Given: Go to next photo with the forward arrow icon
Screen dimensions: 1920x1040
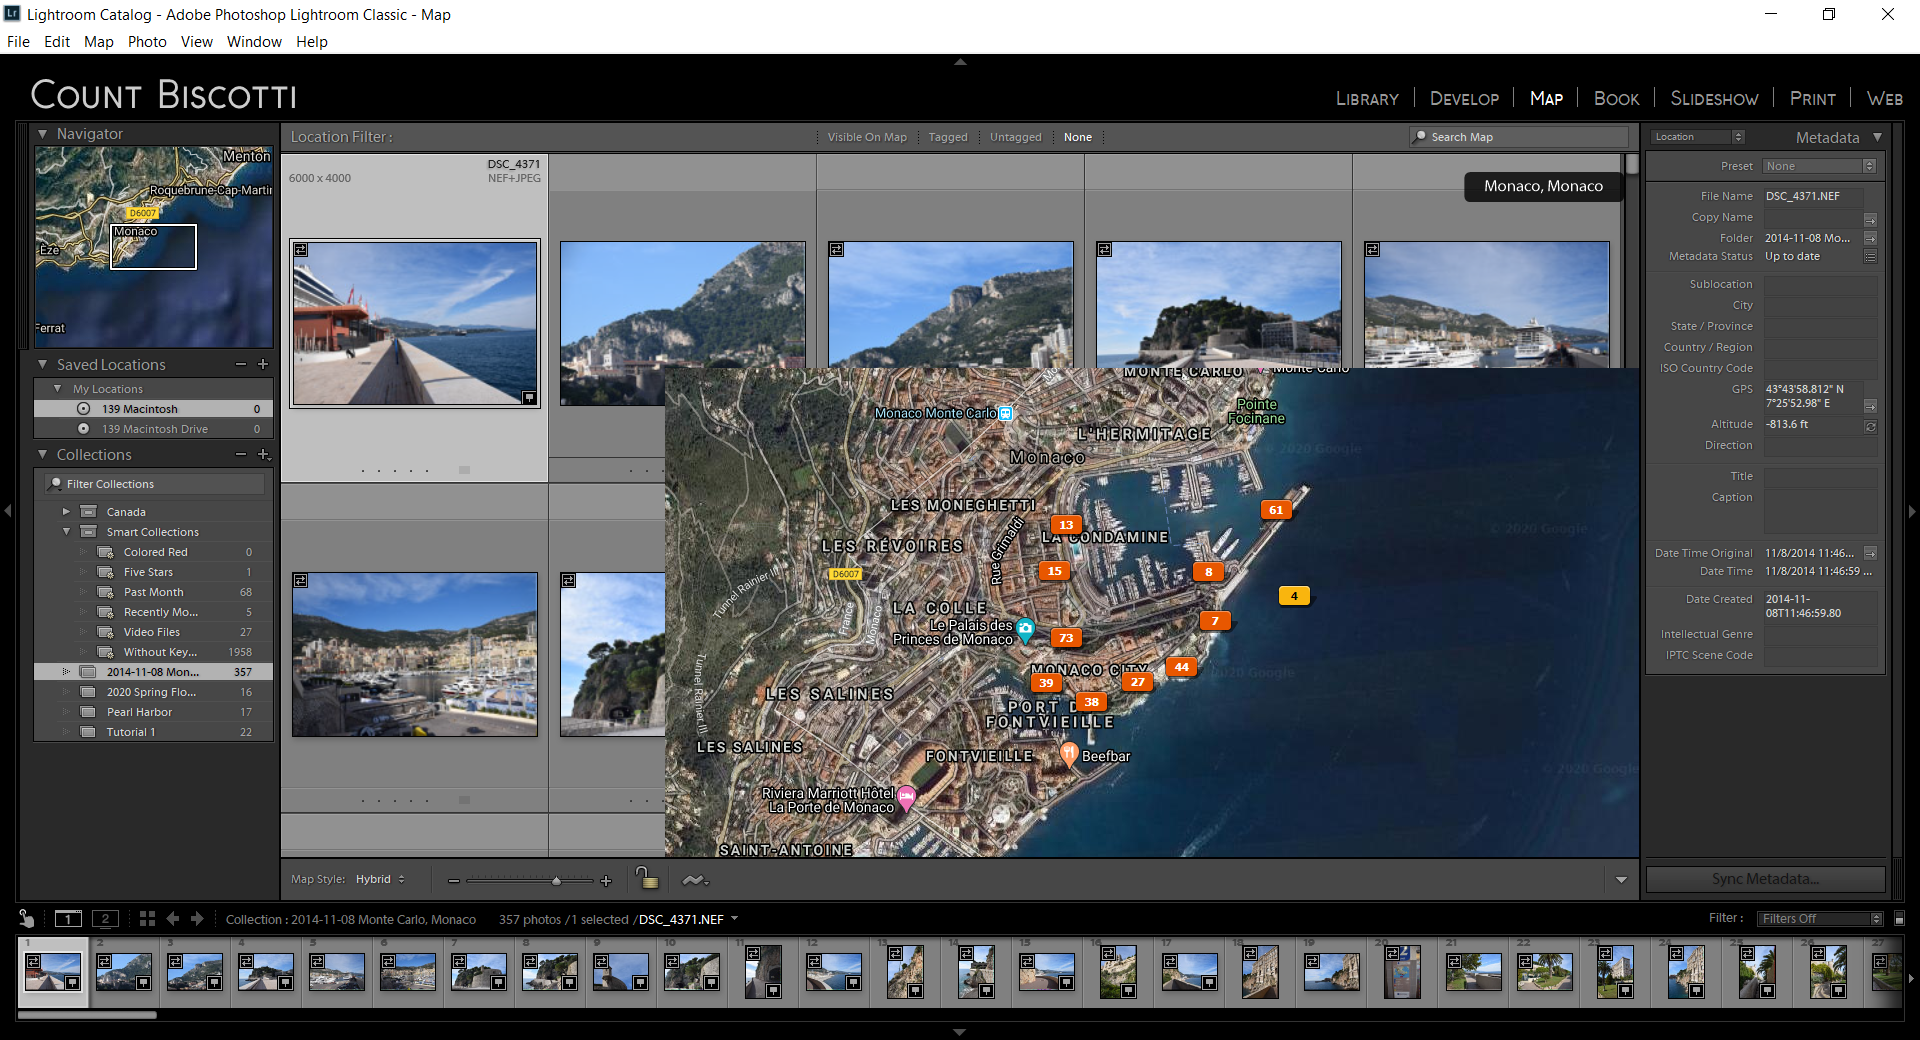Looking at the screenshot, I should (197, 919).
